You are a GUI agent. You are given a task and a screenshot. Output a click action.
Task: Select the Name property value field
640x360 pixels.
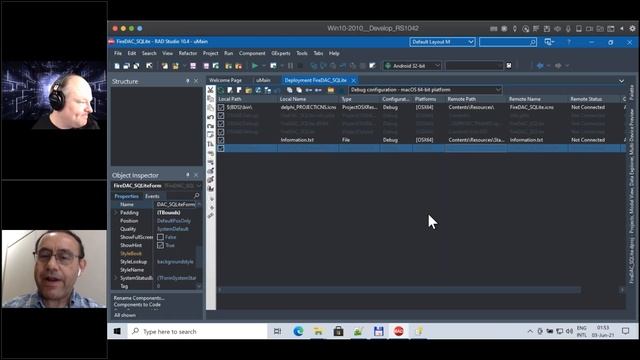click(176, 204)
